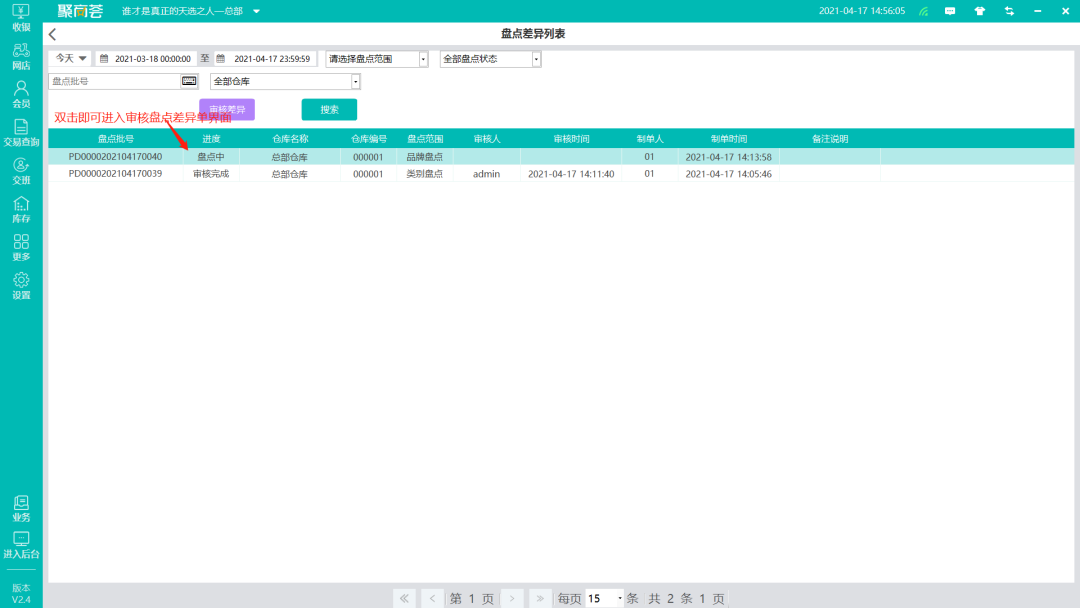Open the message icon in the top bar
This screenshot has width=1080, height=608.
(950, 11)
